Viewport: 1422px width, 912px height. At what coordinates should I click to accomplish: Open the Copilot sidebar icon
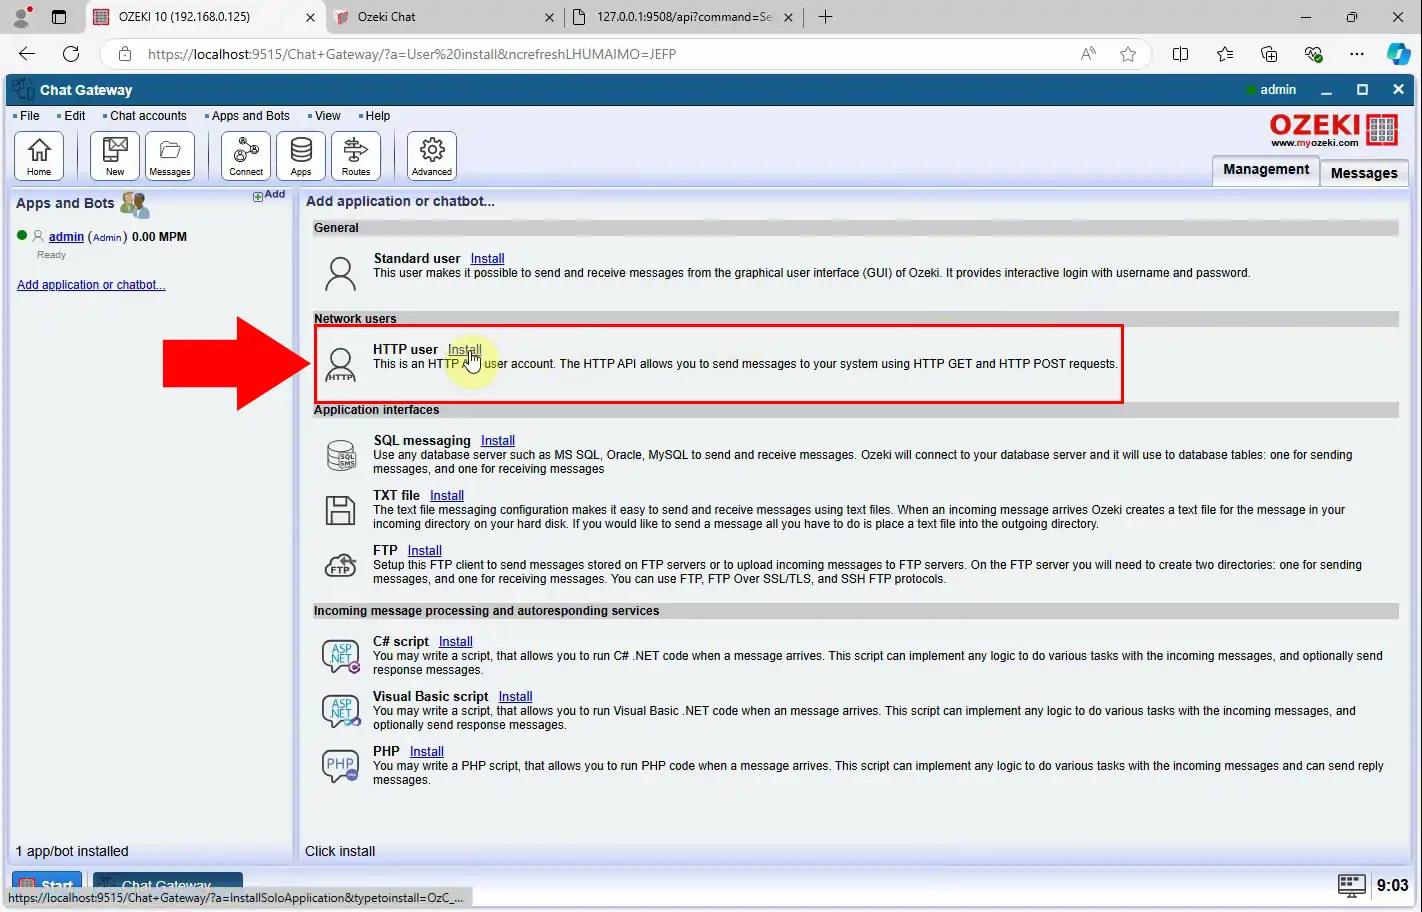tap(1398, 54)
